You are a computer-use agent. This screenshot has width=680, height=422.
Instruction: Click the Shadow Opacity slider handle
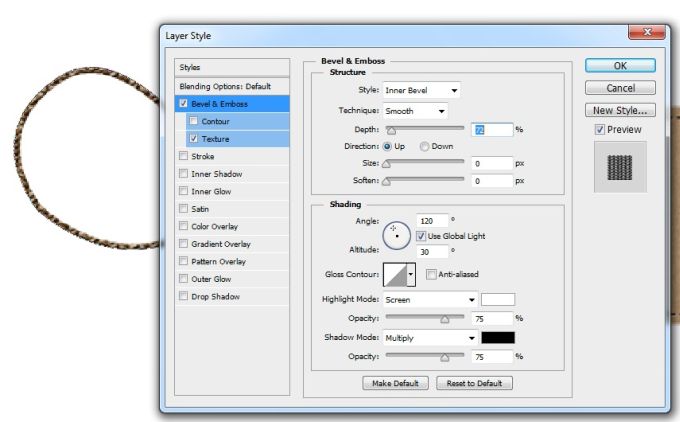445,357
